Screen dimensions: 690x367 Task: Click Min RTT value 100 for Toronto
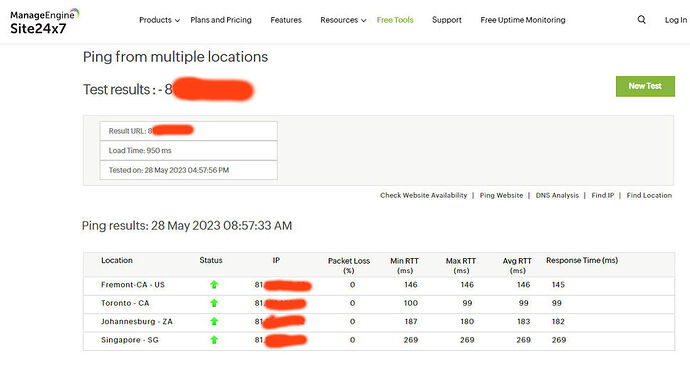411,303
